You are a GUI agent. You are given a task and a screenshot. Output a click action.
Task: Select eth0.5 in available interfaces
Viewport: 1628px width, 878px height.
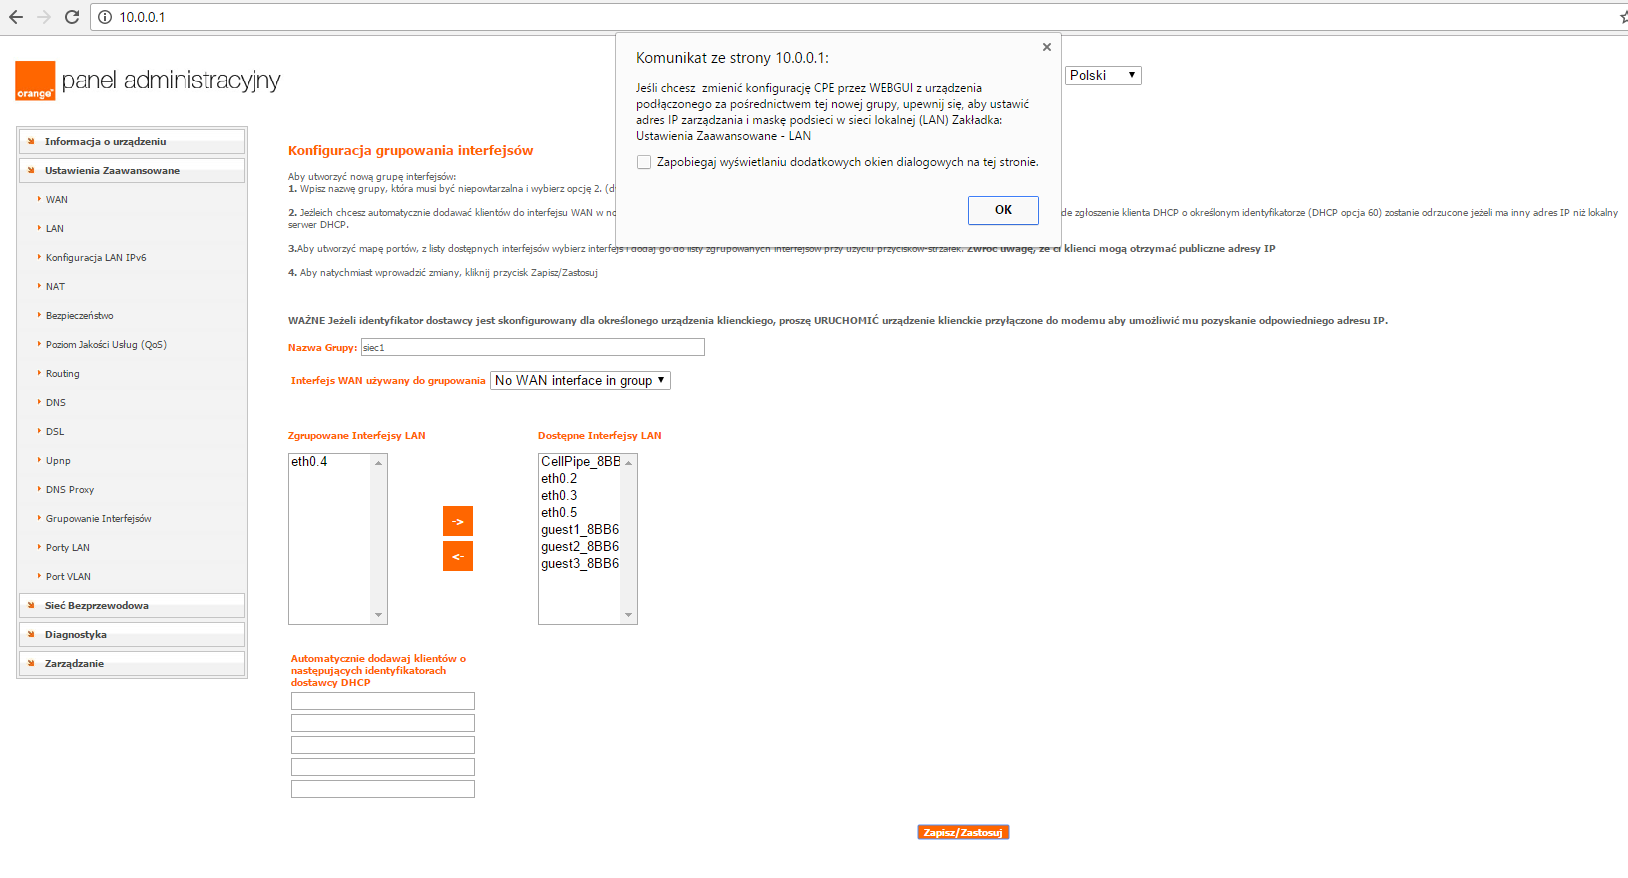click(580, 513)
